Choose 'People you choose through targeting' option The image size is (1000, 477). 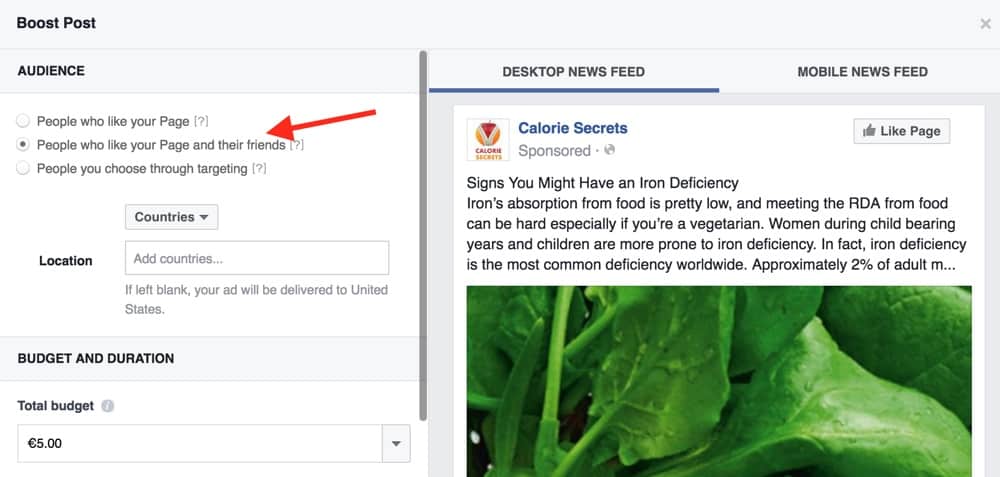(23, 169)
